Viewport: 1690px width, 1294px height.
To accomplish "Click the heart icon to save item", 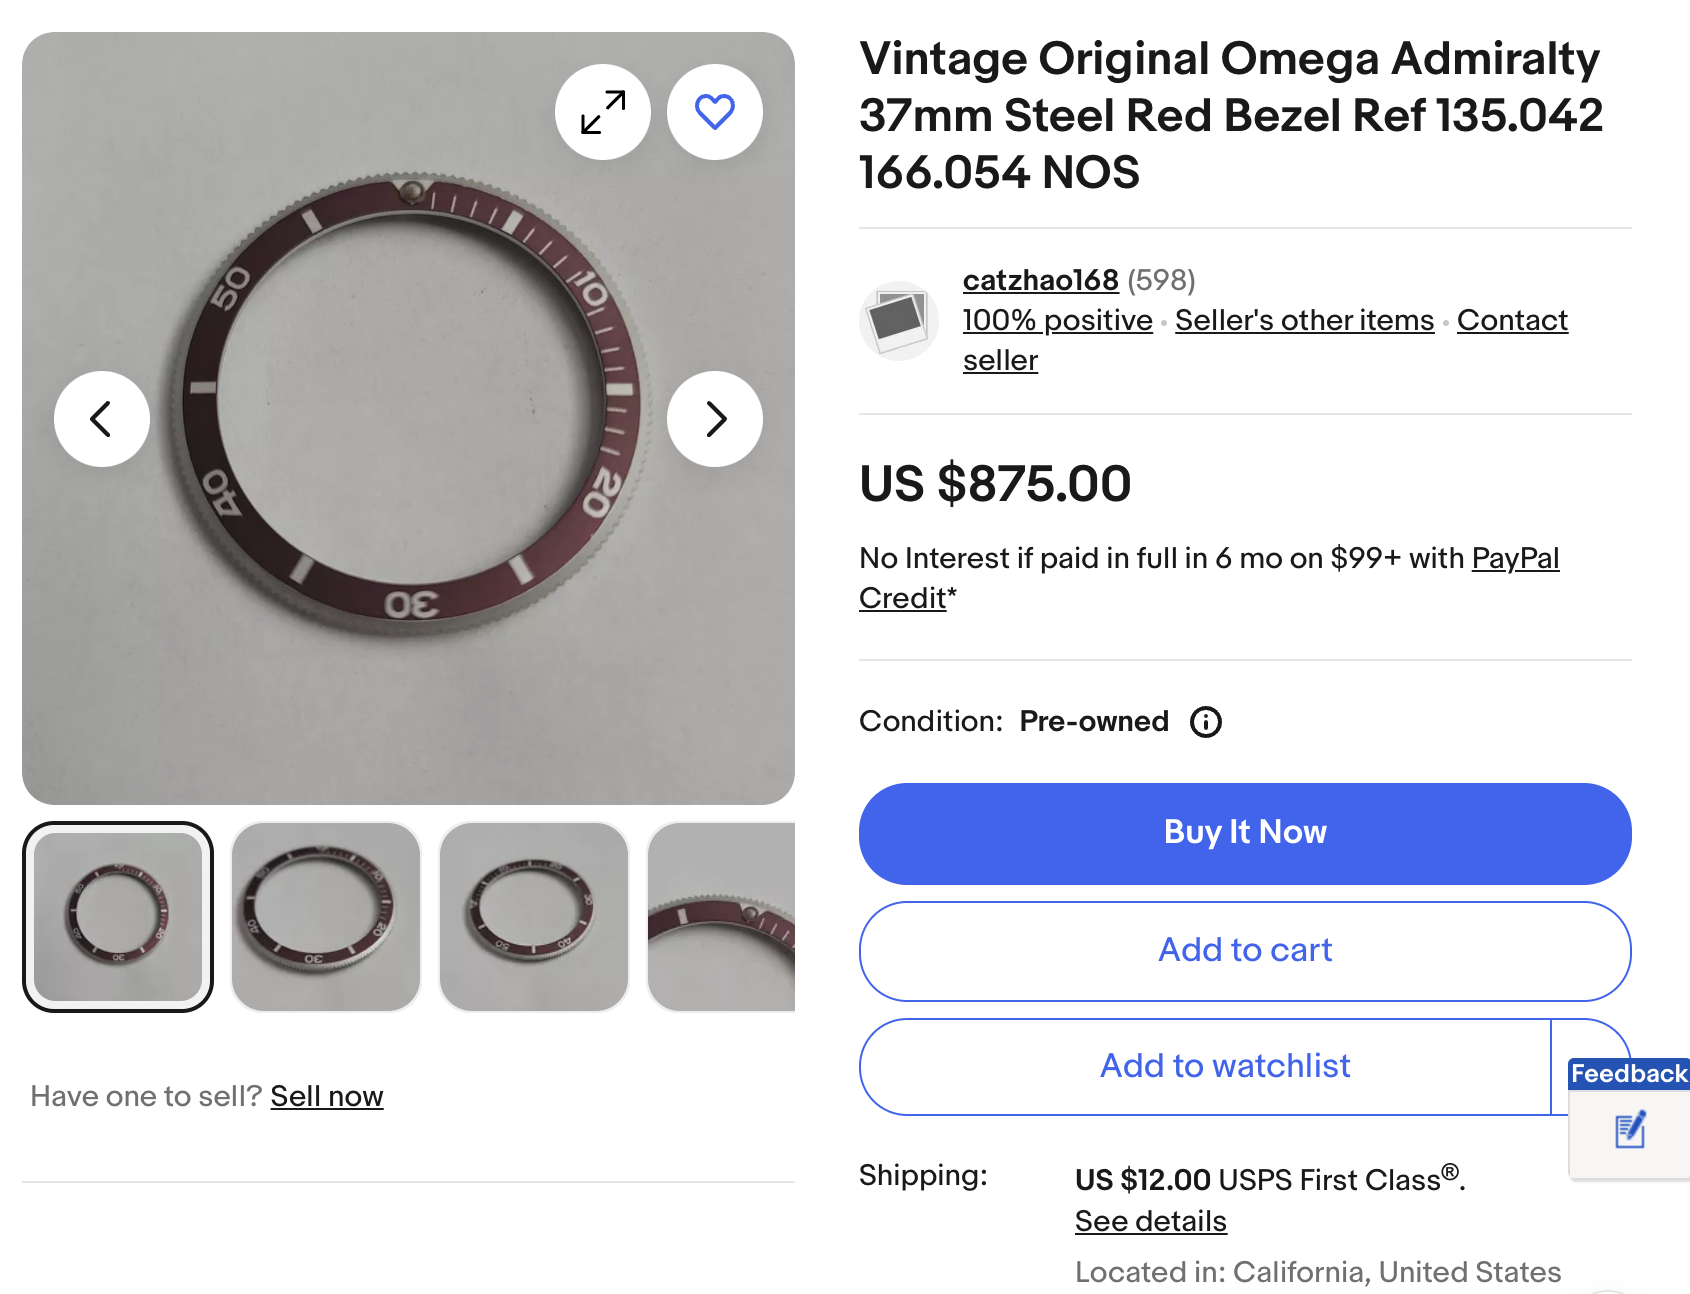I will click(715, 112).
